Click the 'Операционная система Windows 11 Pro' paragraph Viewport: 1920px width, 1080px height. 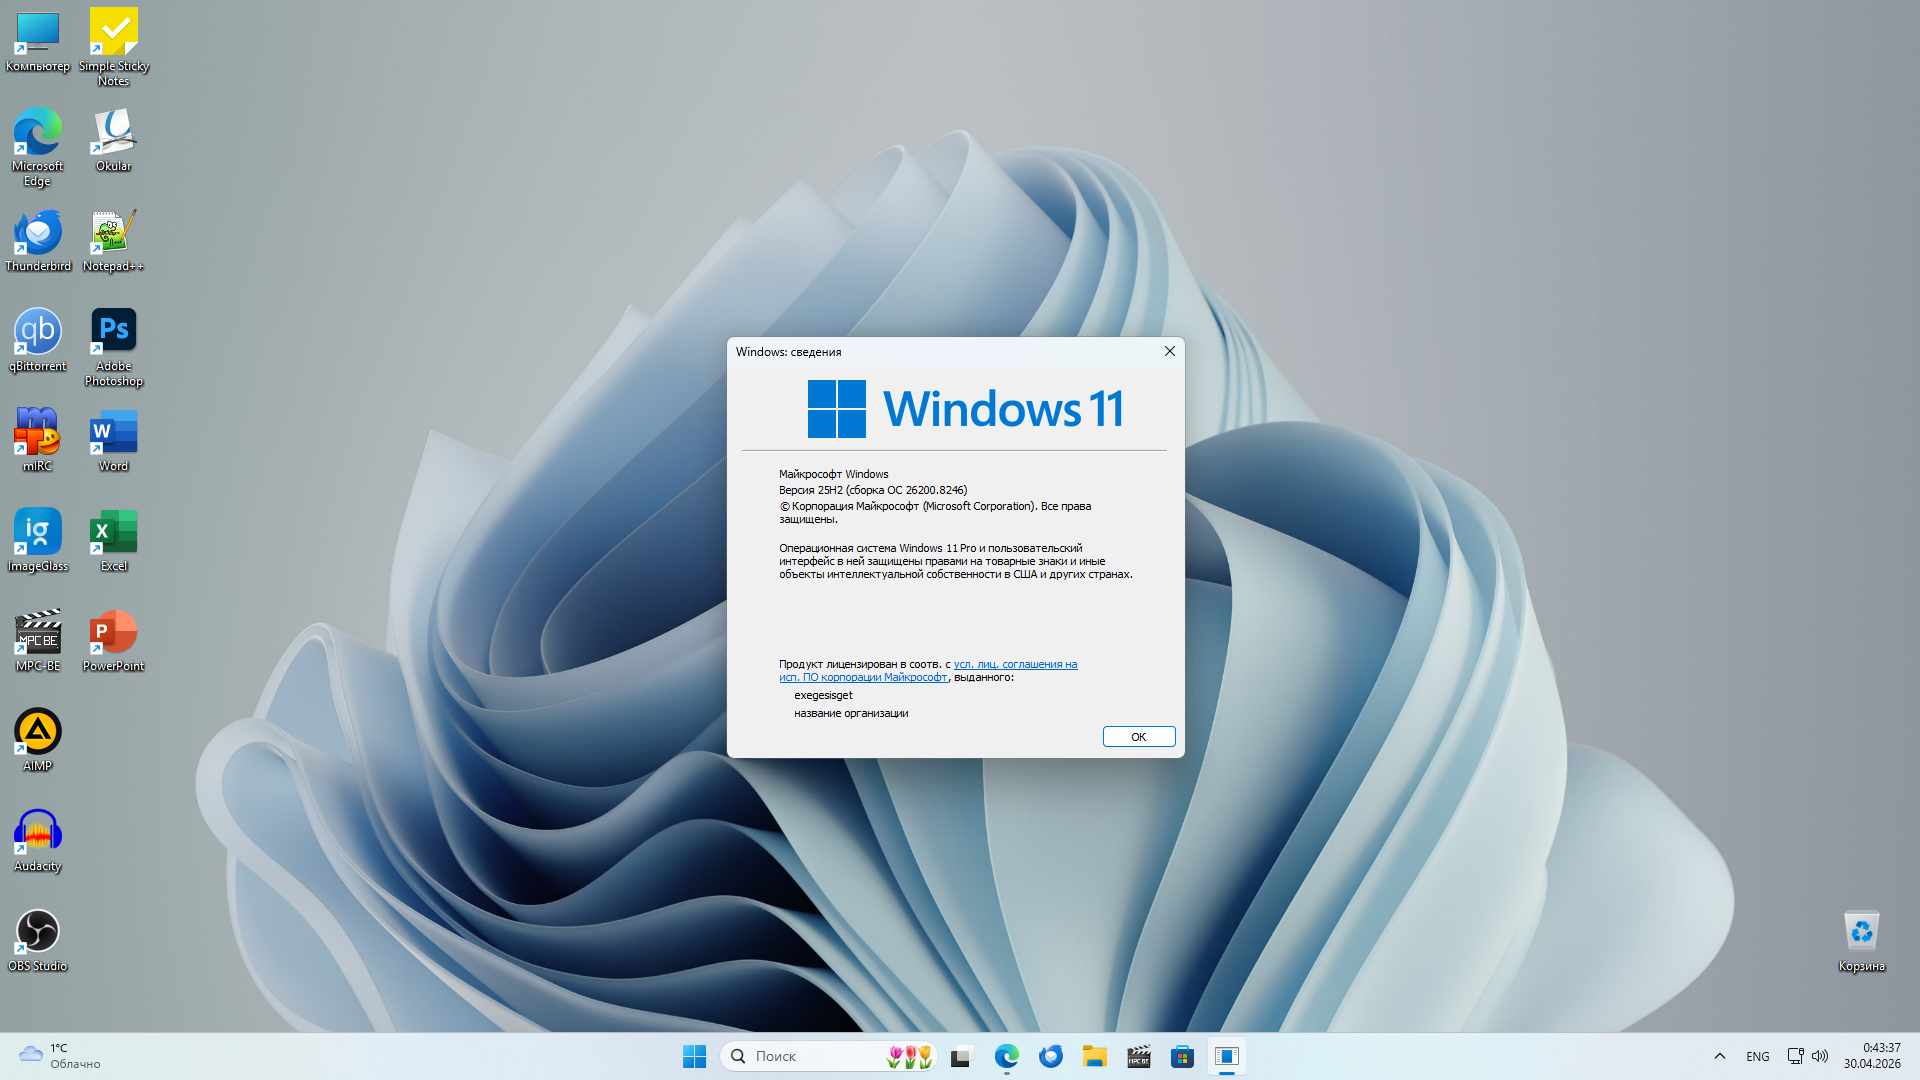tap(956, 561)
